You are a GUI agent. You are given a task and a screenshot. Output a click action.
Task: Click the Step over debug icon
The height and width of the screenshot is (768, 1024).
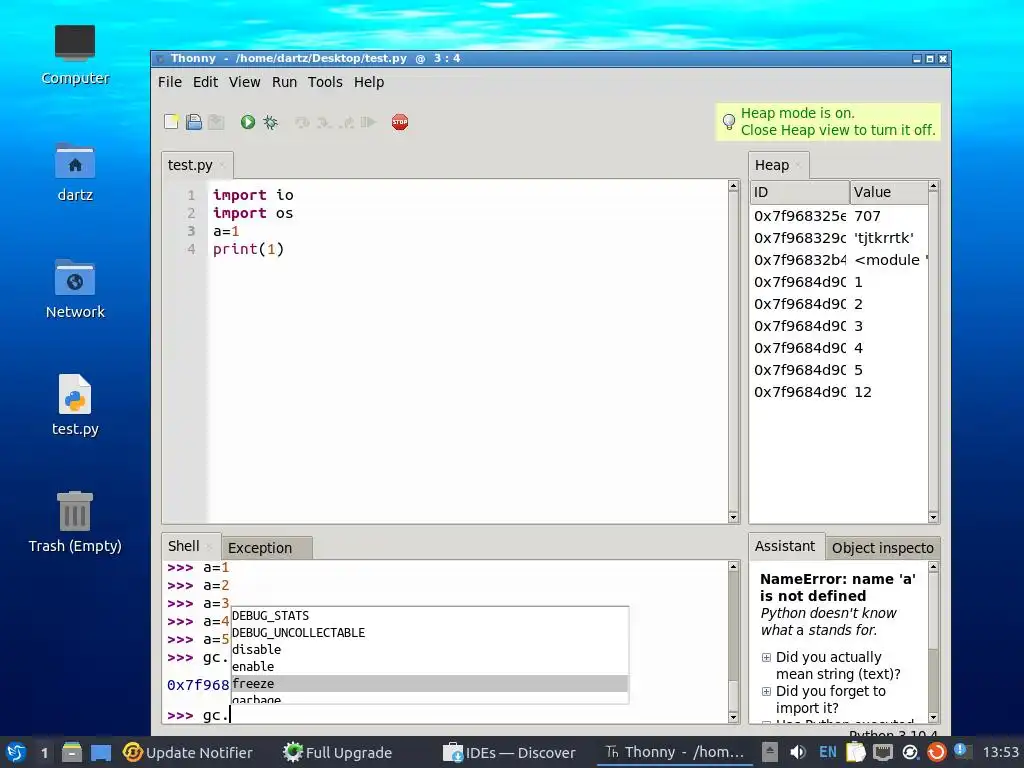click(x=302, y=122)
